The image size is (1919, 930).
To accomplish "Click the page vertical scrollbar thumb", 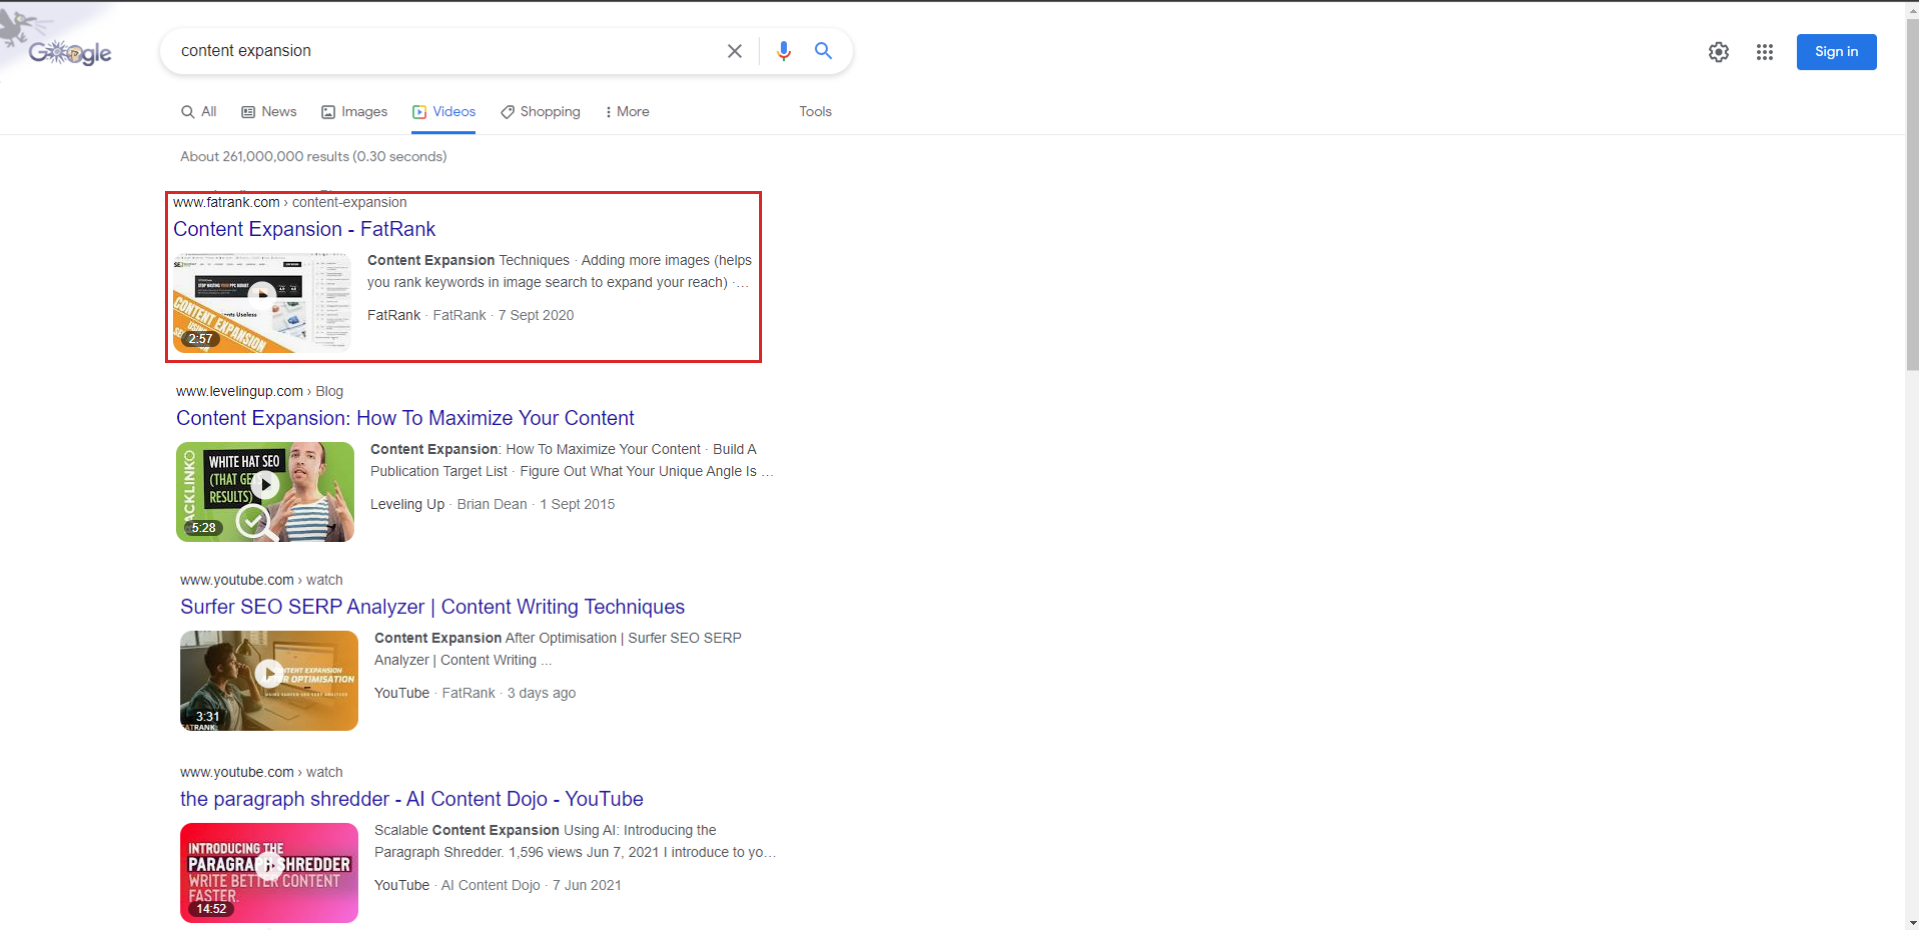I will 1912,195.
